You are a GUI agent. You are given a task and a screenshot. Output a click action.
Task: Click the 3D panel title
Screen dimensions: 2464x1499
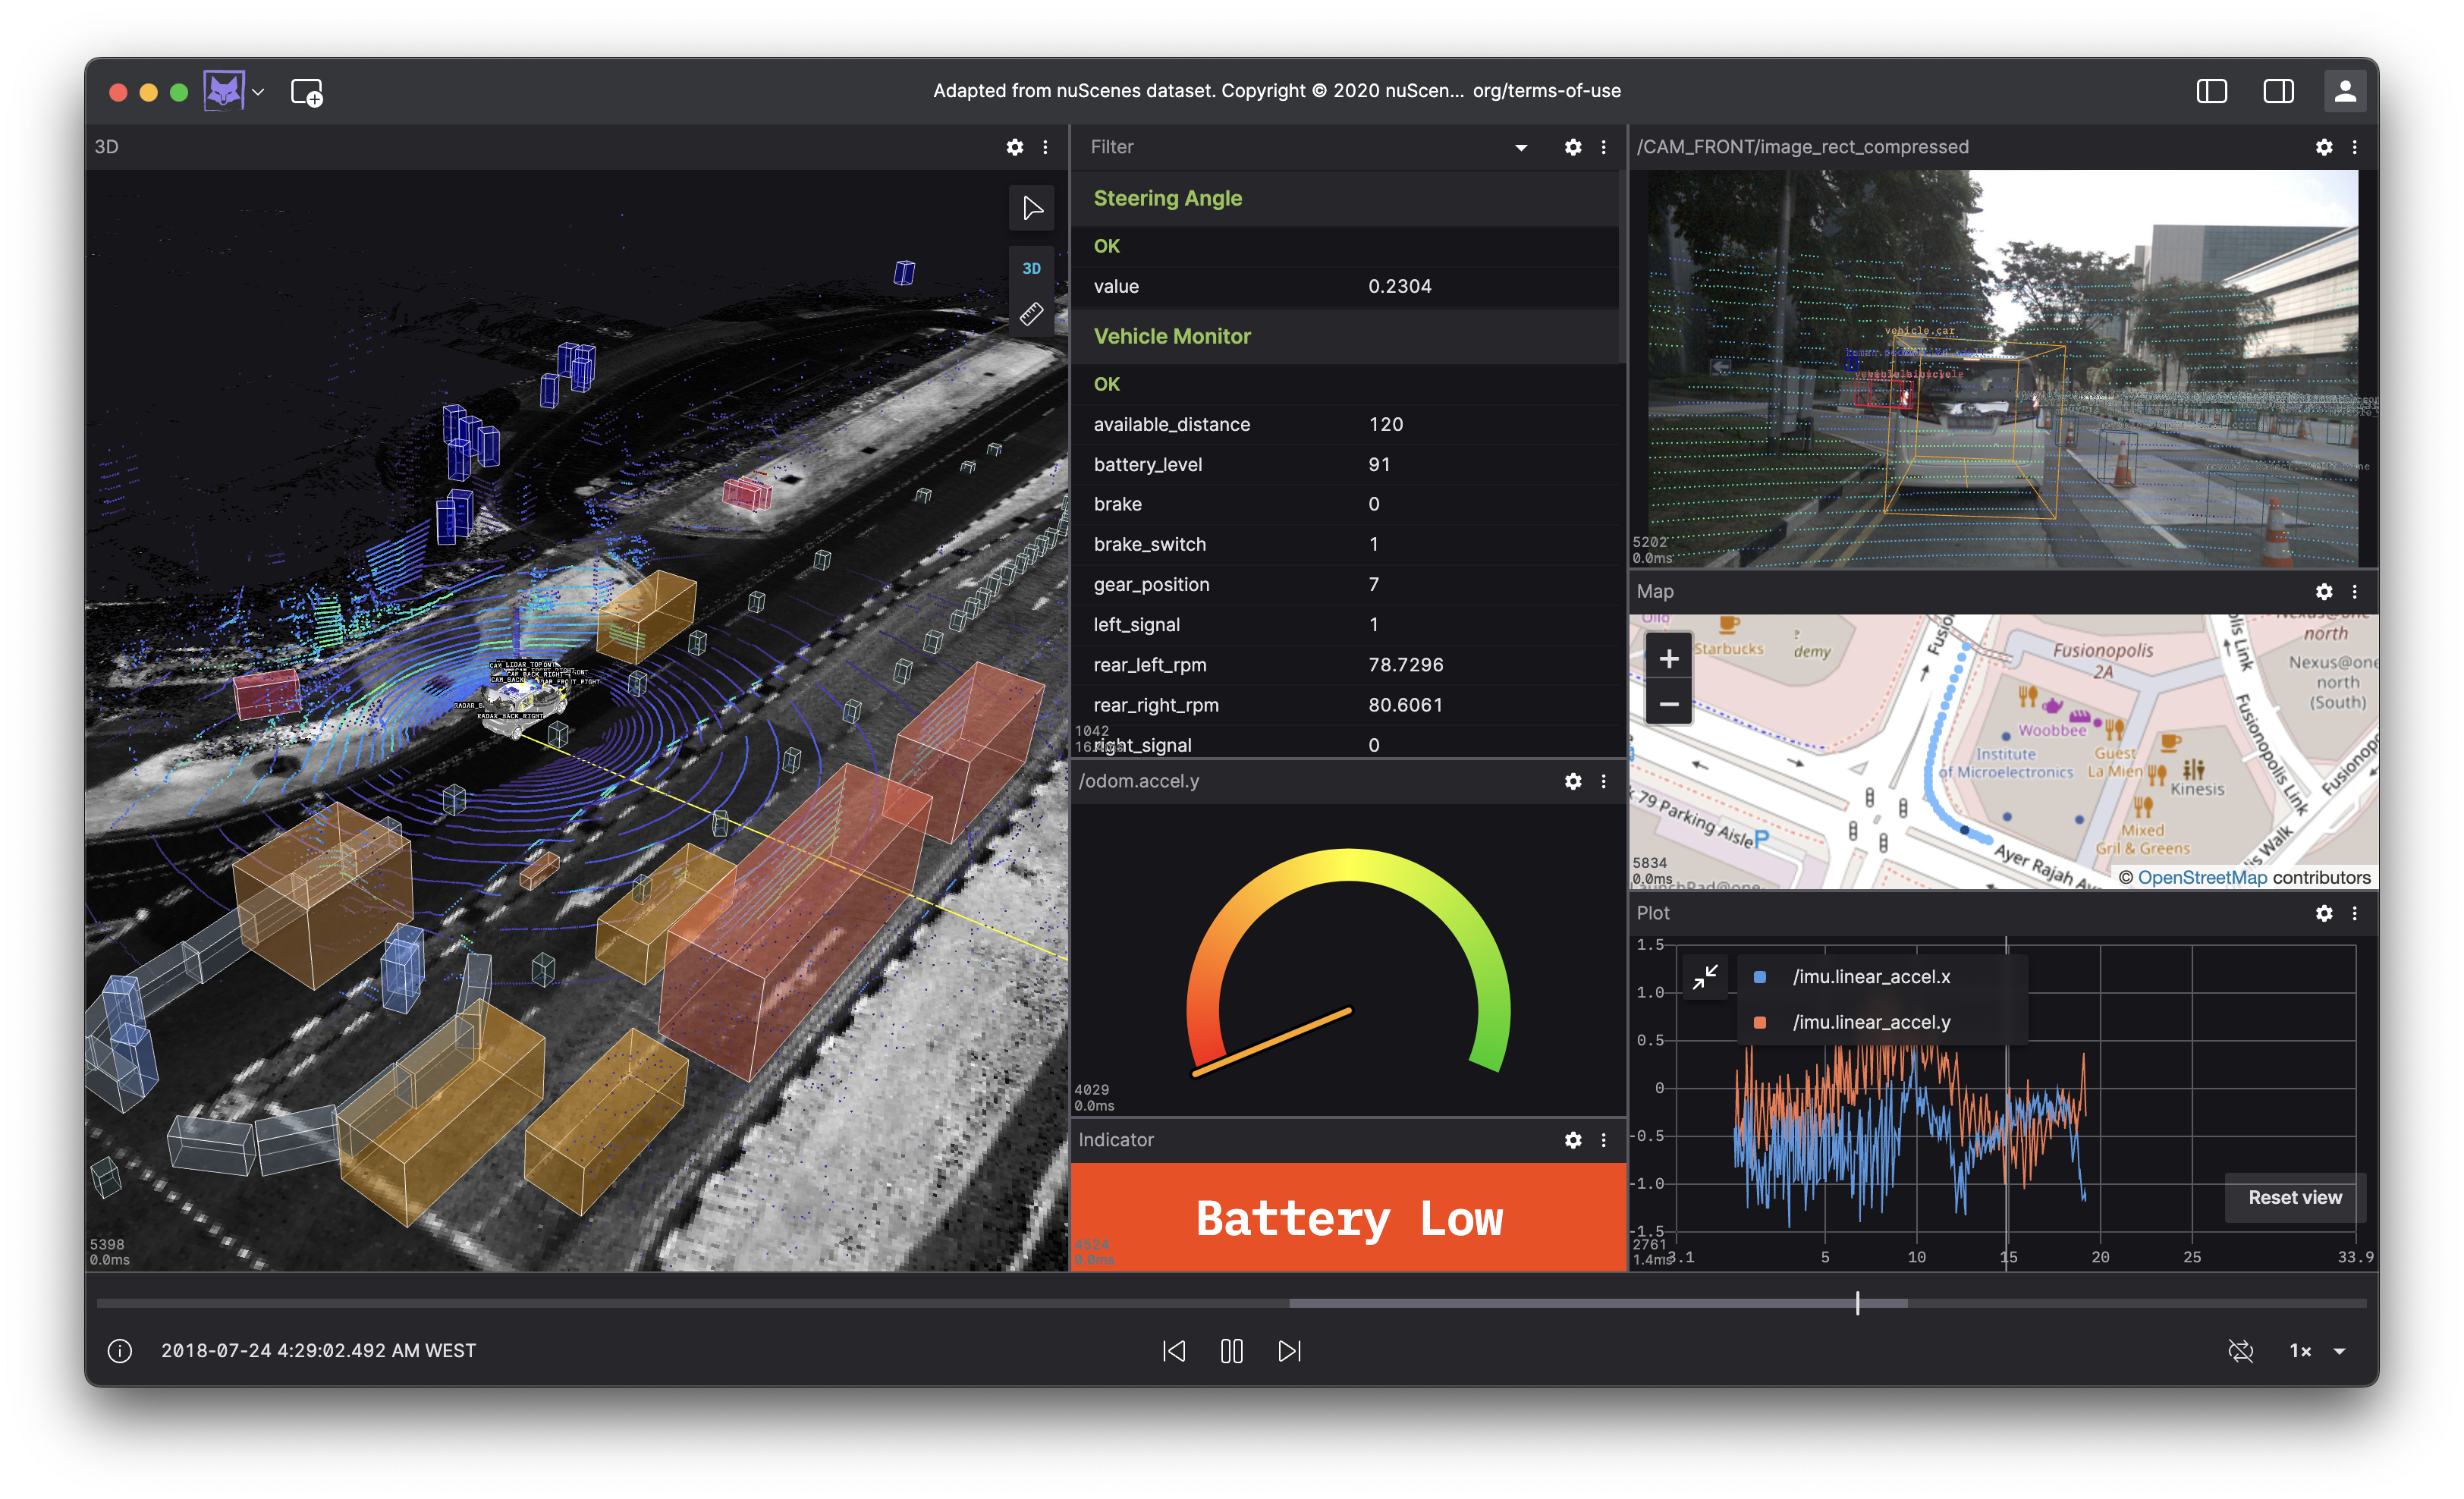click(x=106, y=147)
